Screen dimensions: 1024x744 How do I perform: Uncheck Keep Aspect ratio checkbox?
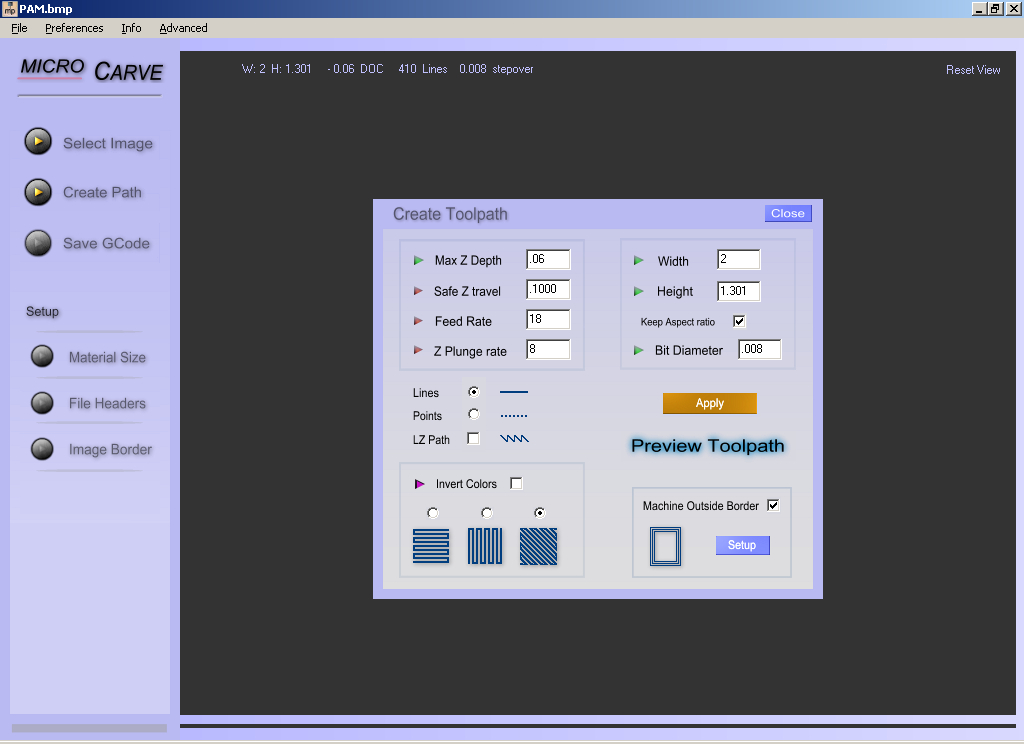coord(739,321)
